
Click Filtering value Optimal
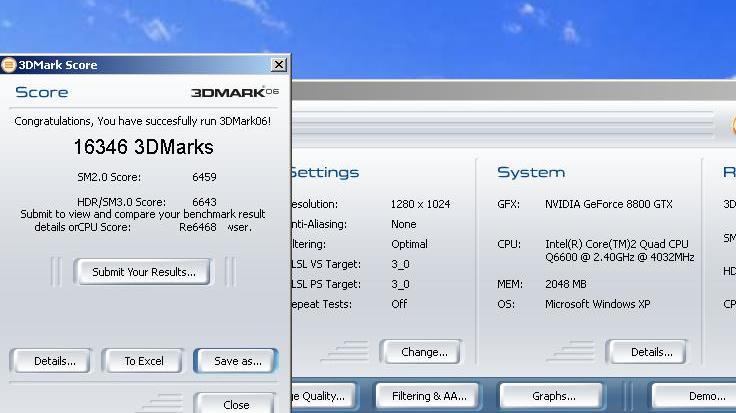tap(409, 245)
